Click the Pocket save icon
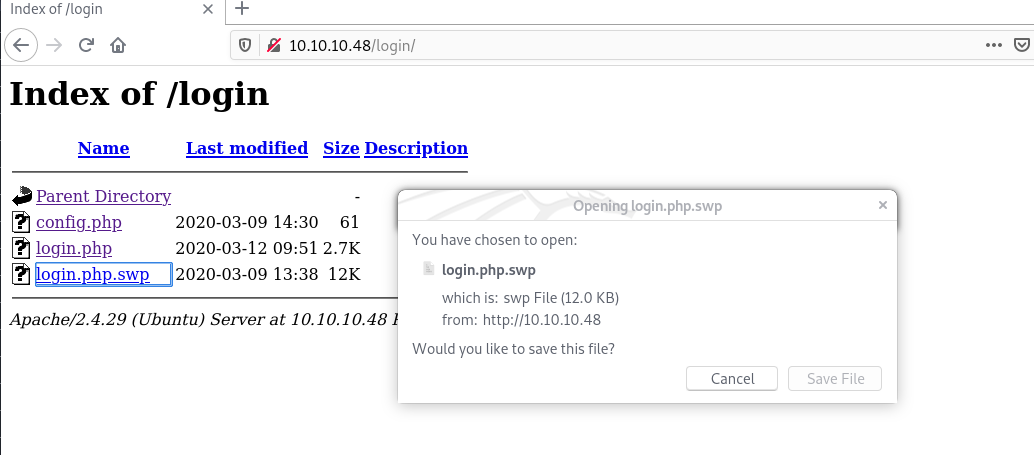The image size is (1034, 455). (x=1021, y=45)
